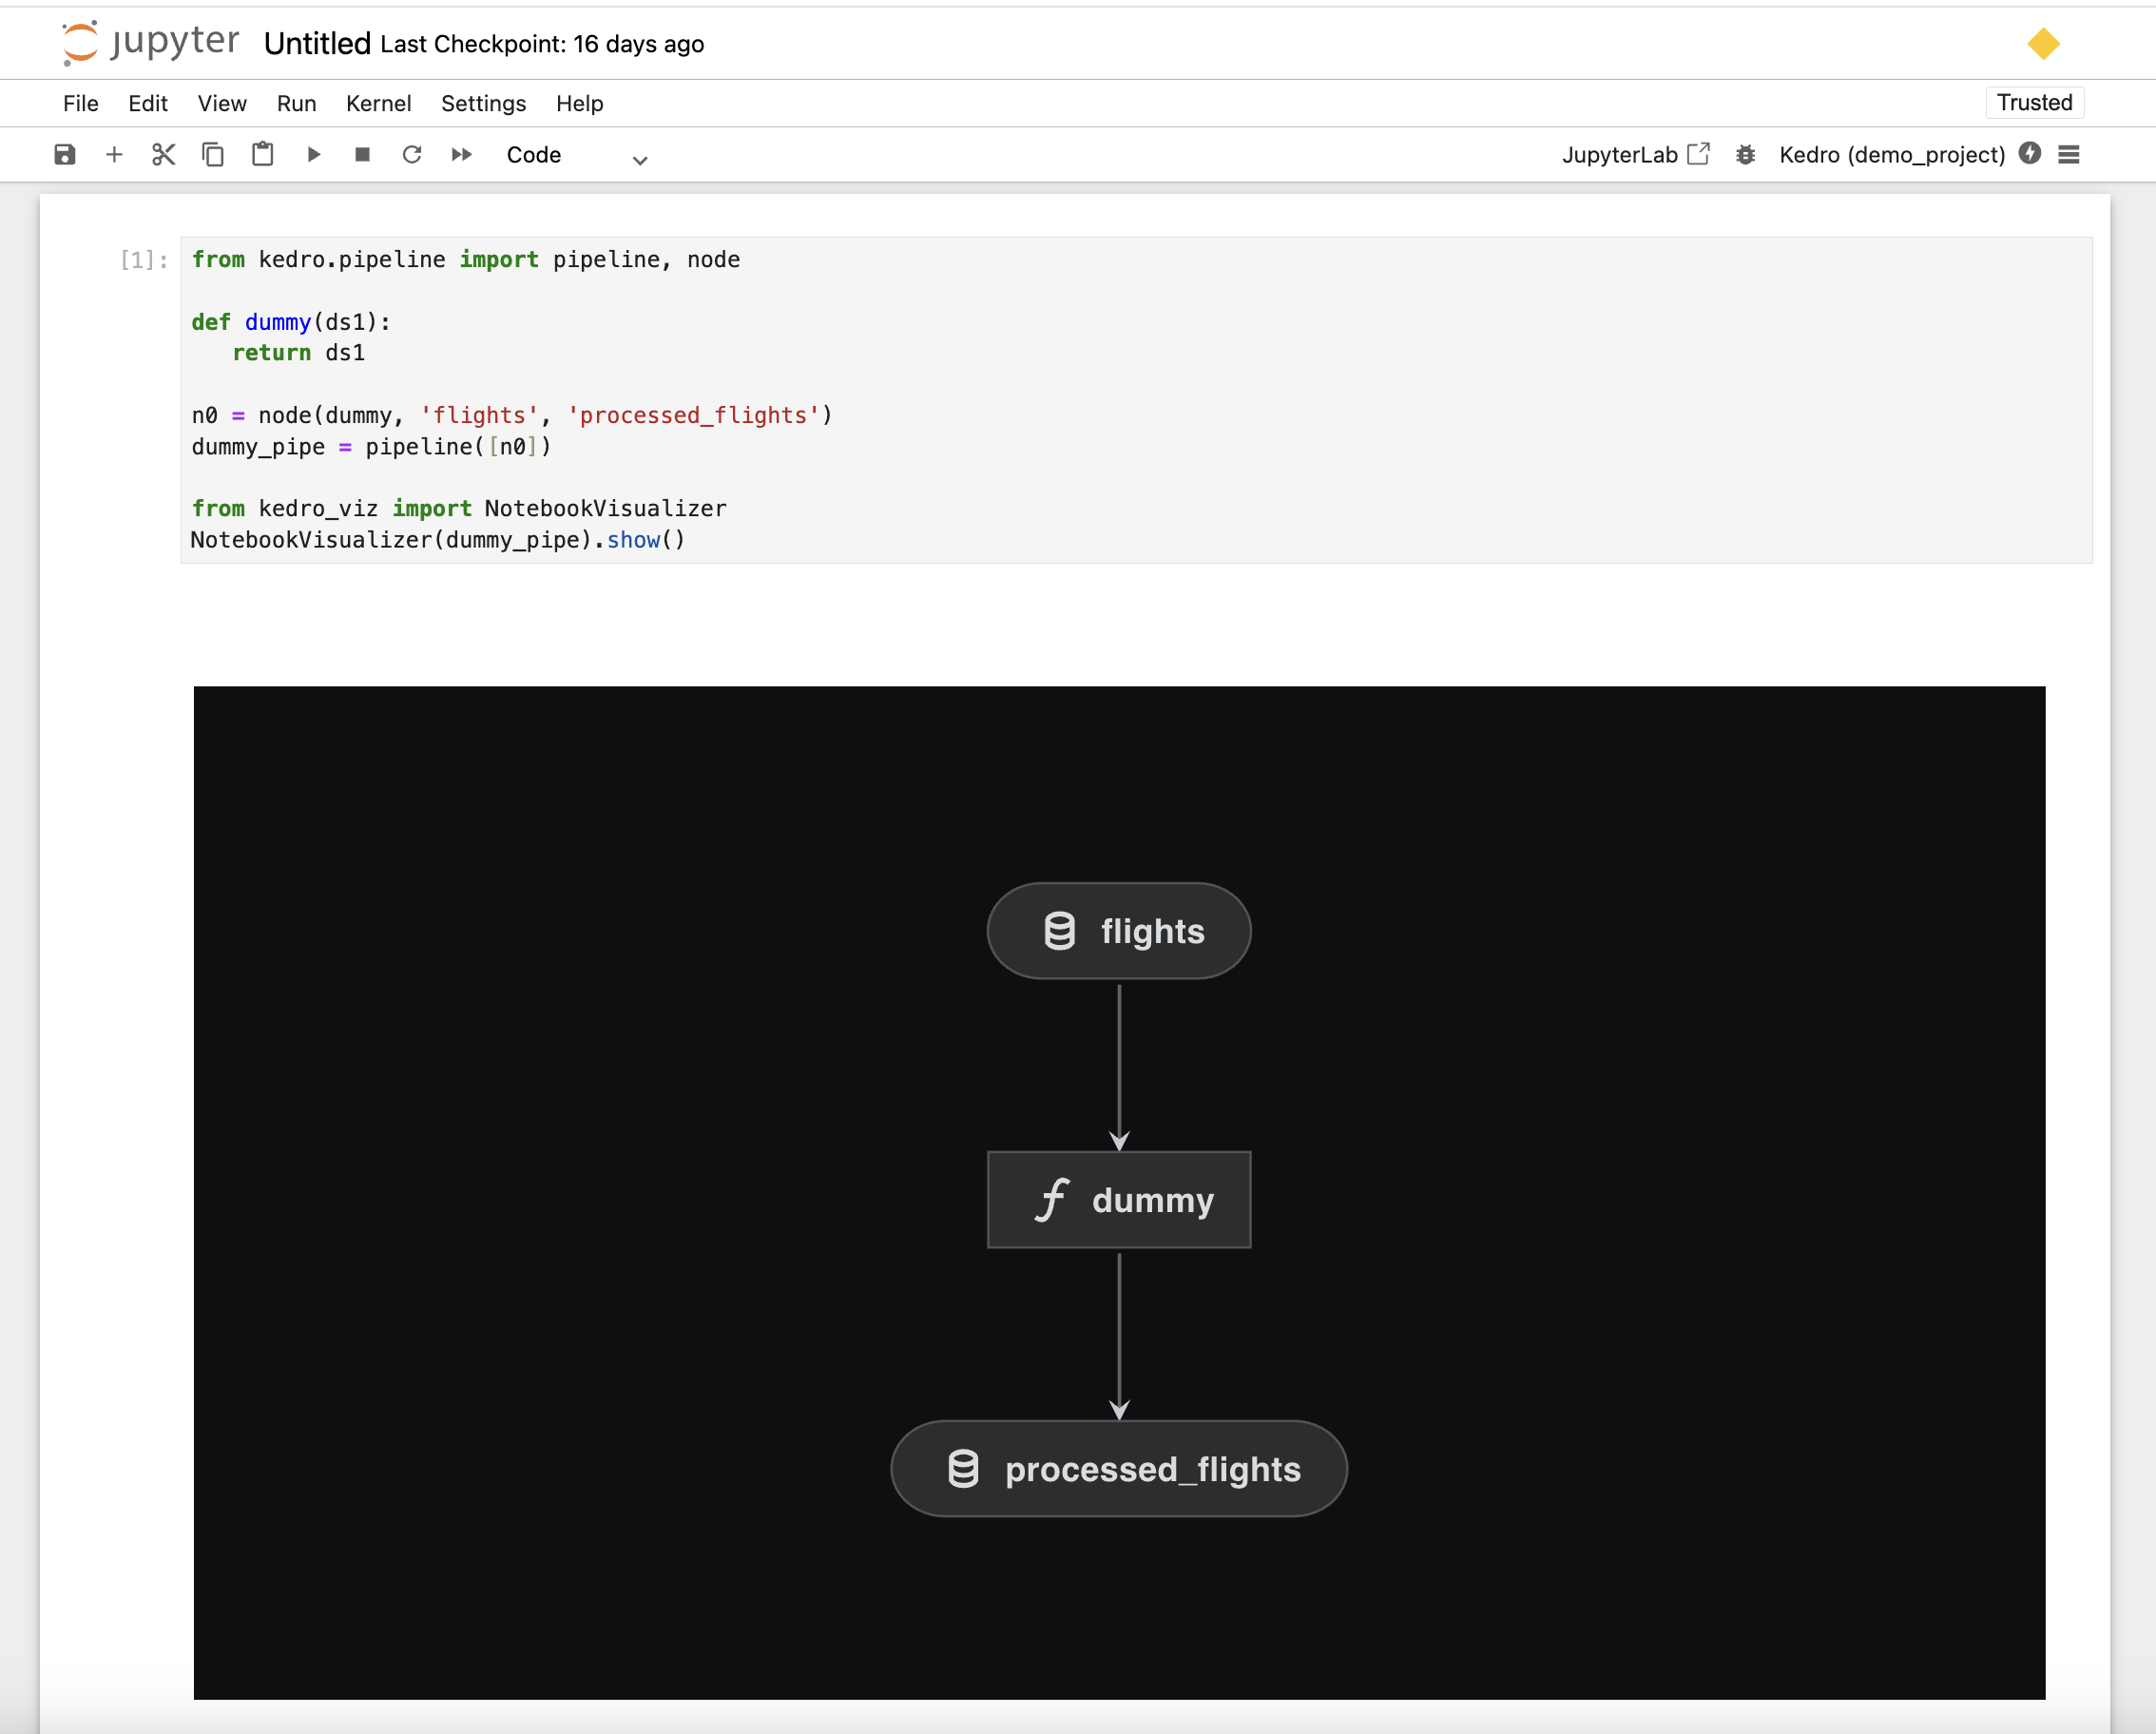Run the selected cell with play icon
This screenshot has height=1734, width=2156.
point(313,155)
